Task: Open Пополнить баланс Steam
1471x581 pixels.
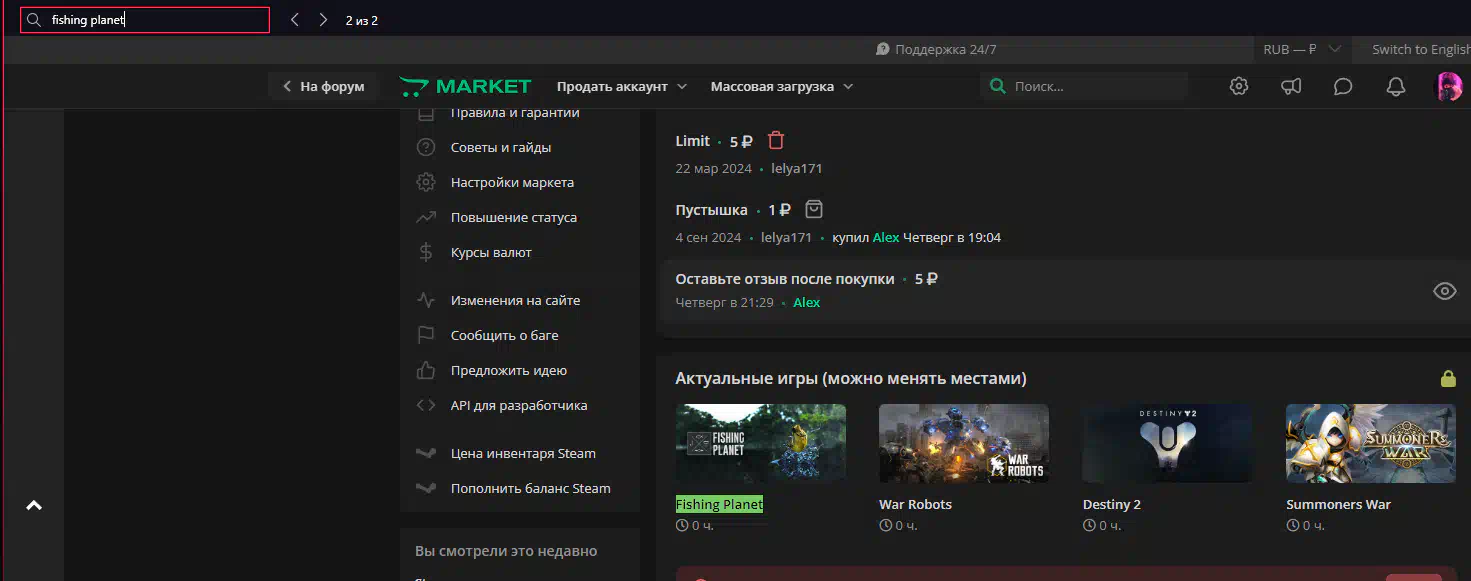Action: pyautogui.click(x=531, y=488)
